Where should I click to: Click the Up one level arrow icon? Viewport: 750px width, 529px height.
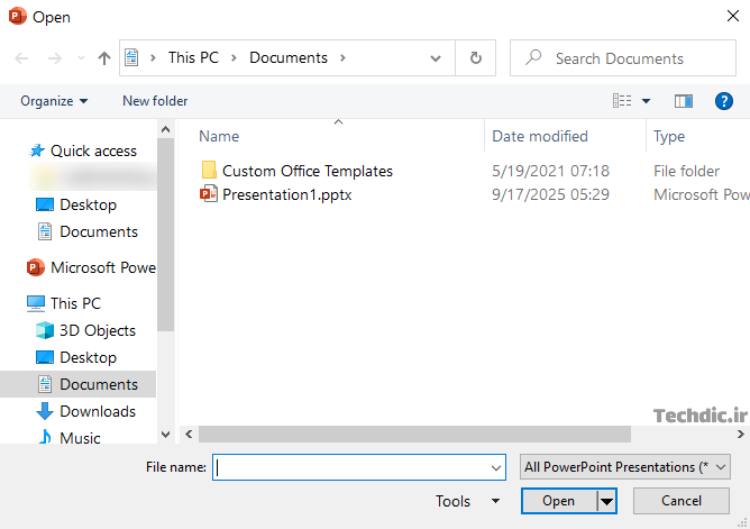(x=104, y=59)
